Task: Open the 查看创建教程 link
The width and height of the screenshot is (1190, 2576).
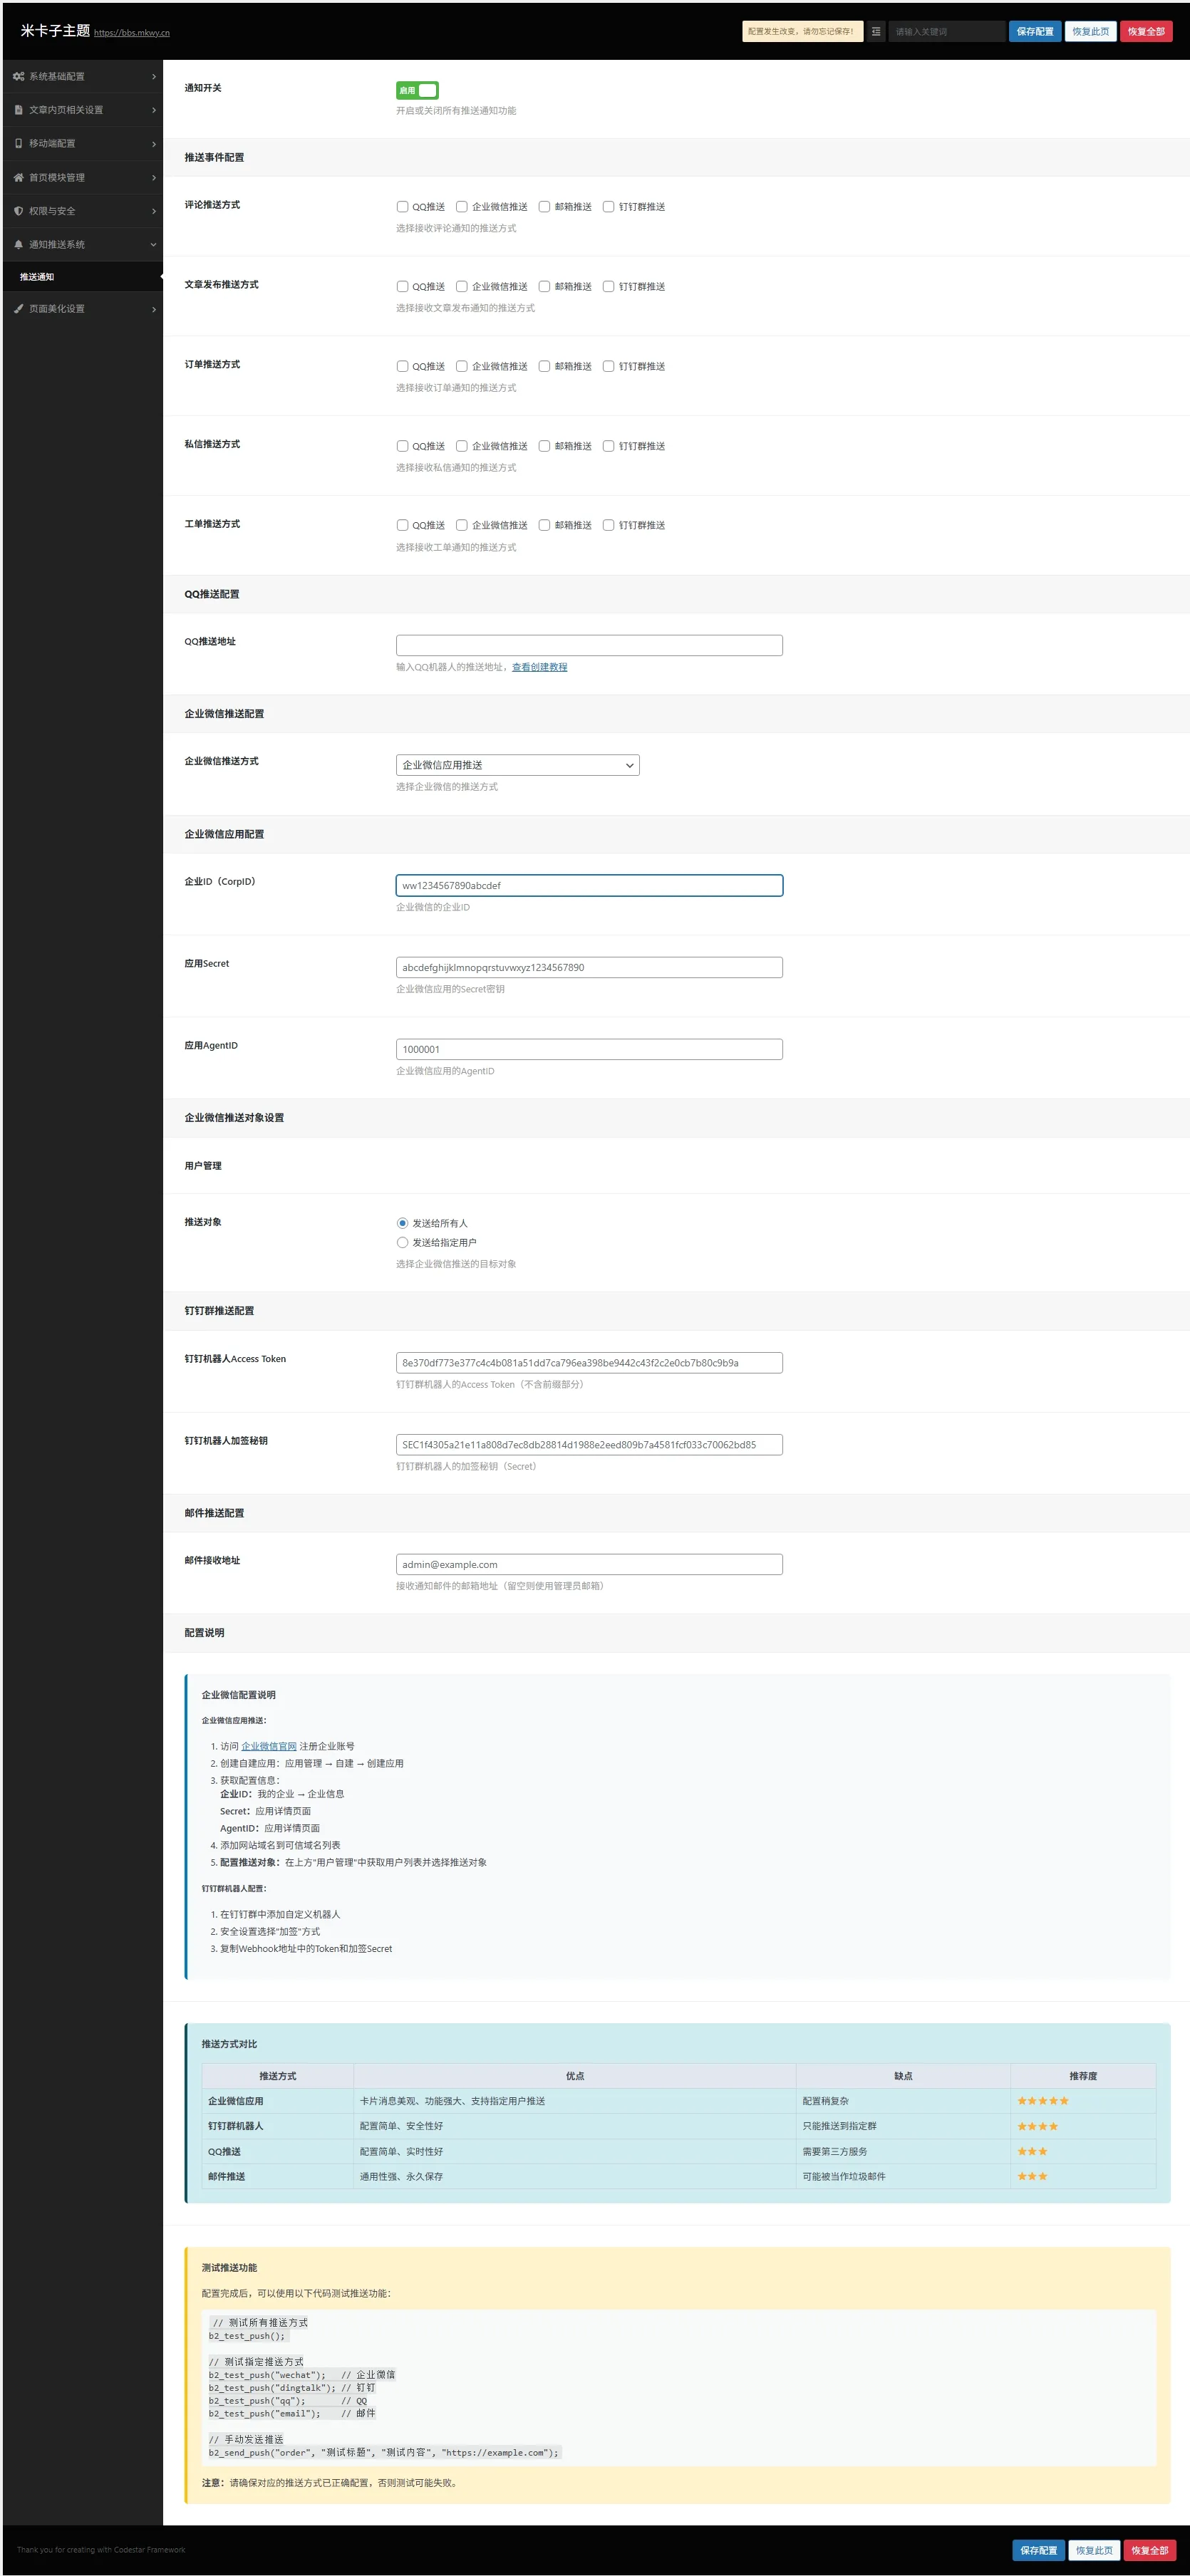Action: point(539,667)
